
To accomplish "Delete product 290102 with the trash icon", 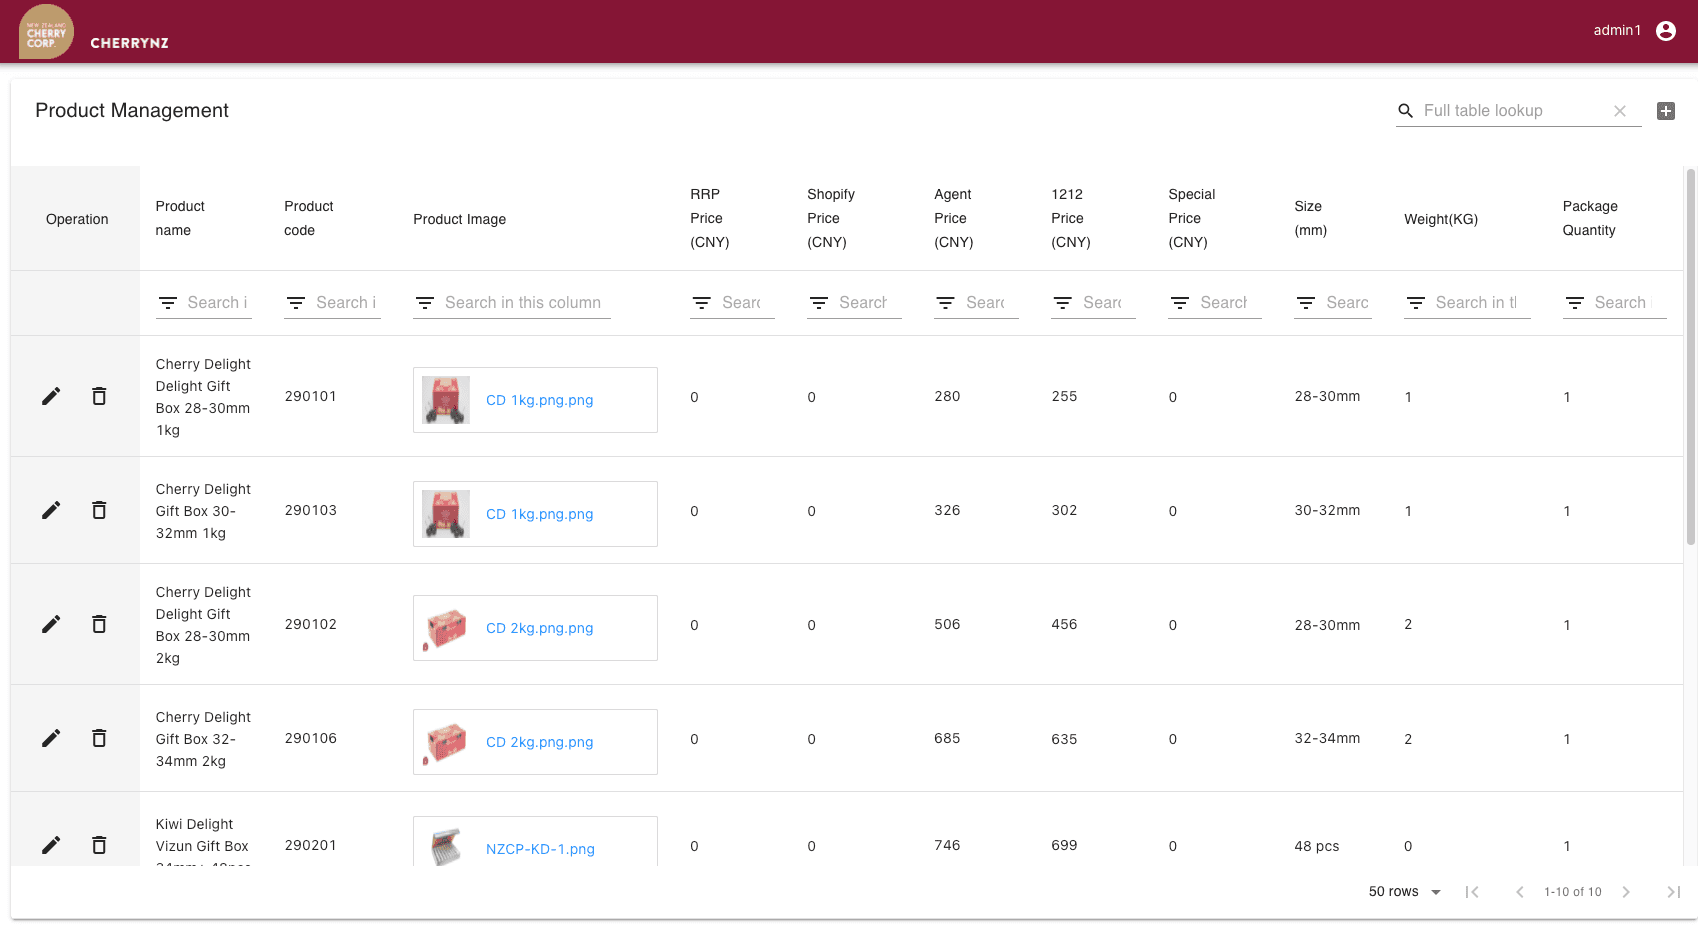I will (99, 624).
